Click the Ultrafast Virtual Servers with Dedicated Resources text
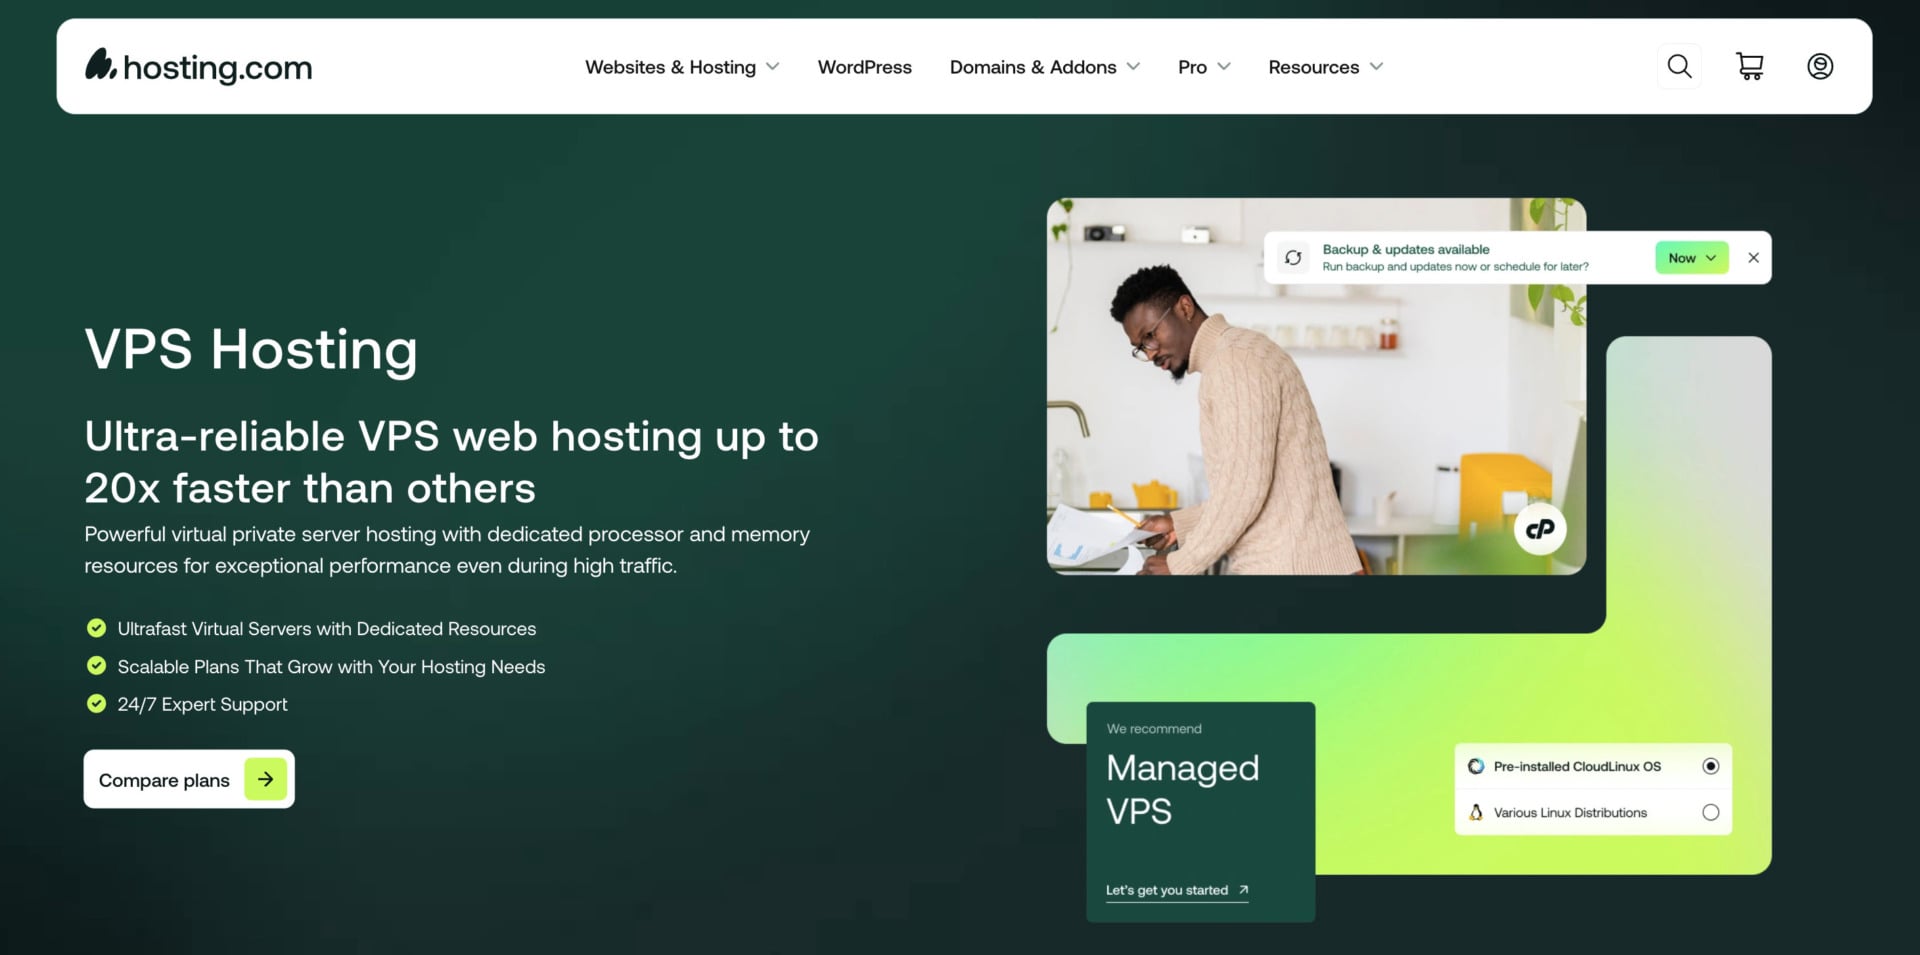This screenshot has height=955, width=1920. coord(327,629)
